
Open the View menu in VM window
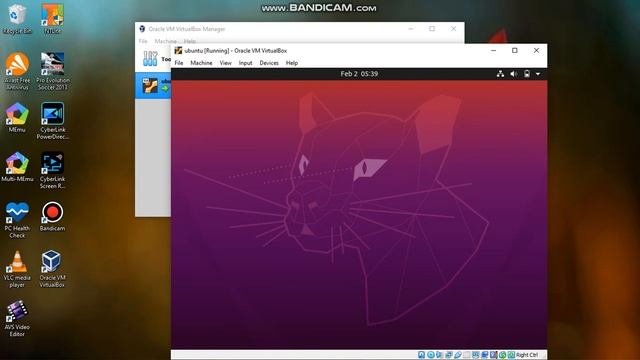(x=225, y=63)
